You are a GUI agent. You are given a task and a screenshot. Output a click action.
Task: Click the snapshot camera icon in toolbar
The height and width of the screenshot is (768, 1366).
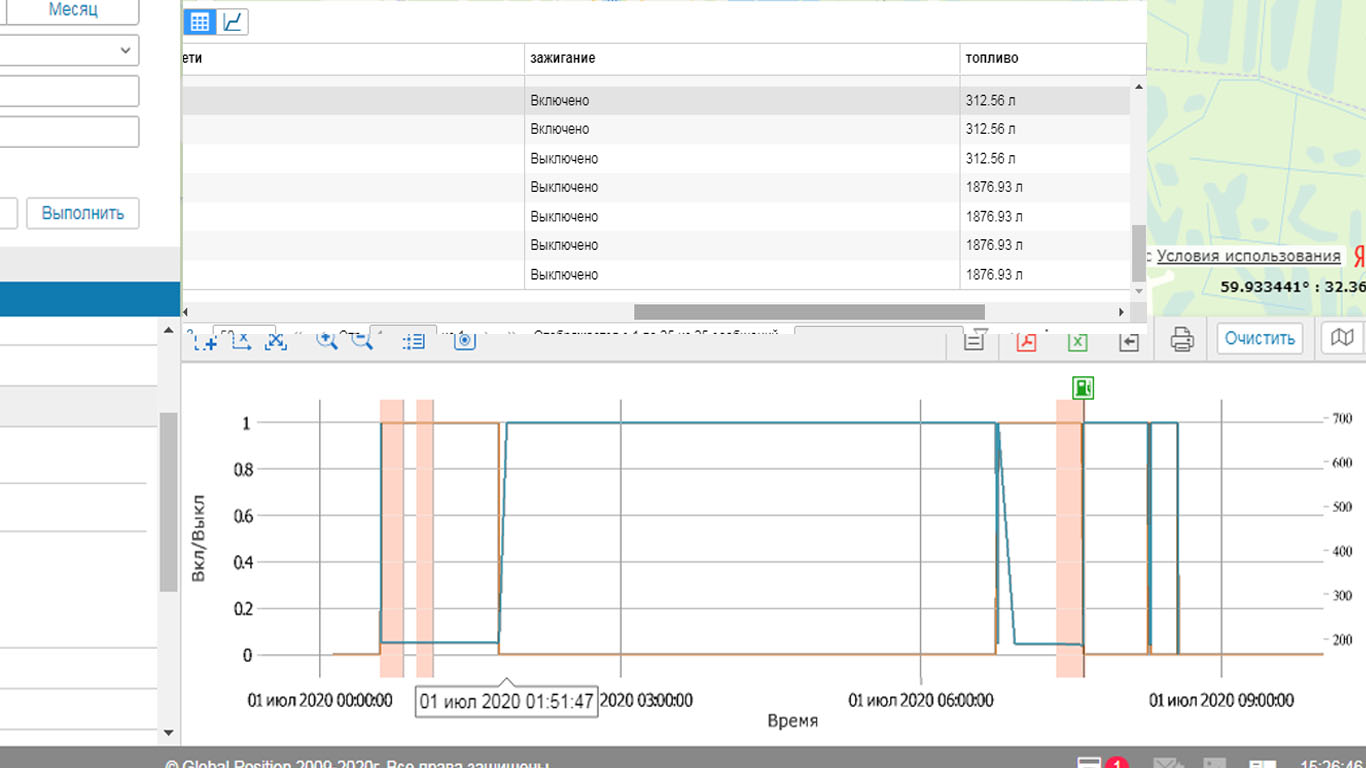click(464, 341)
